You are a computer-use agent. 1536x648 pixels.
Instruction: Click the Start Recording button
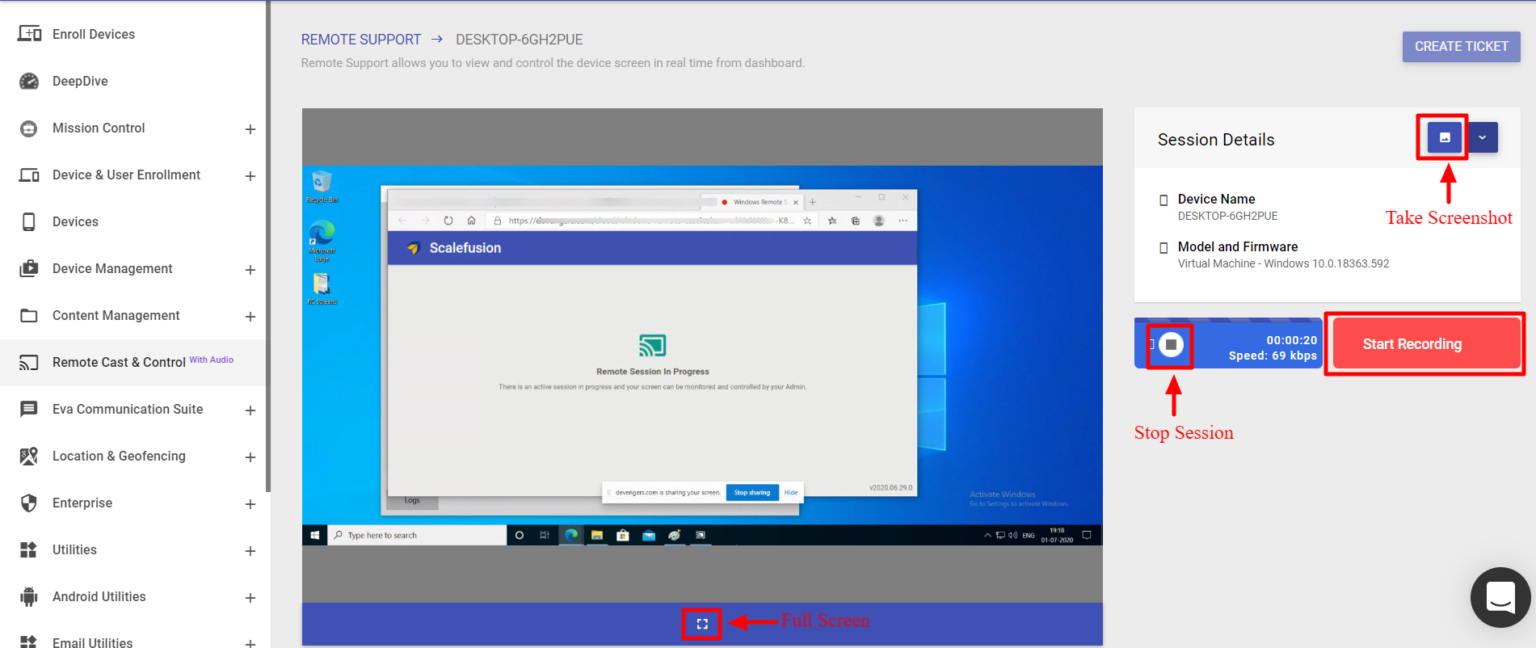click(1425, 343)
